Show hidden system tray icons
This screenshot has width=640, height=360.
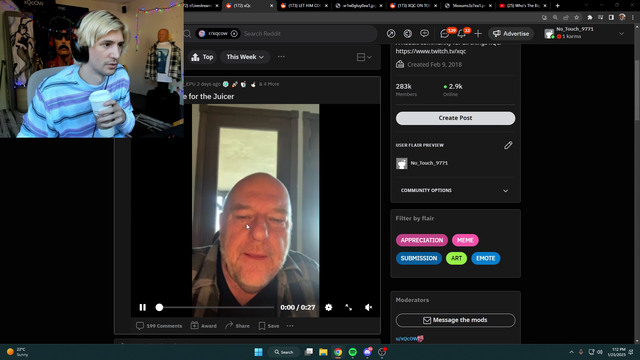pos(571,352)
